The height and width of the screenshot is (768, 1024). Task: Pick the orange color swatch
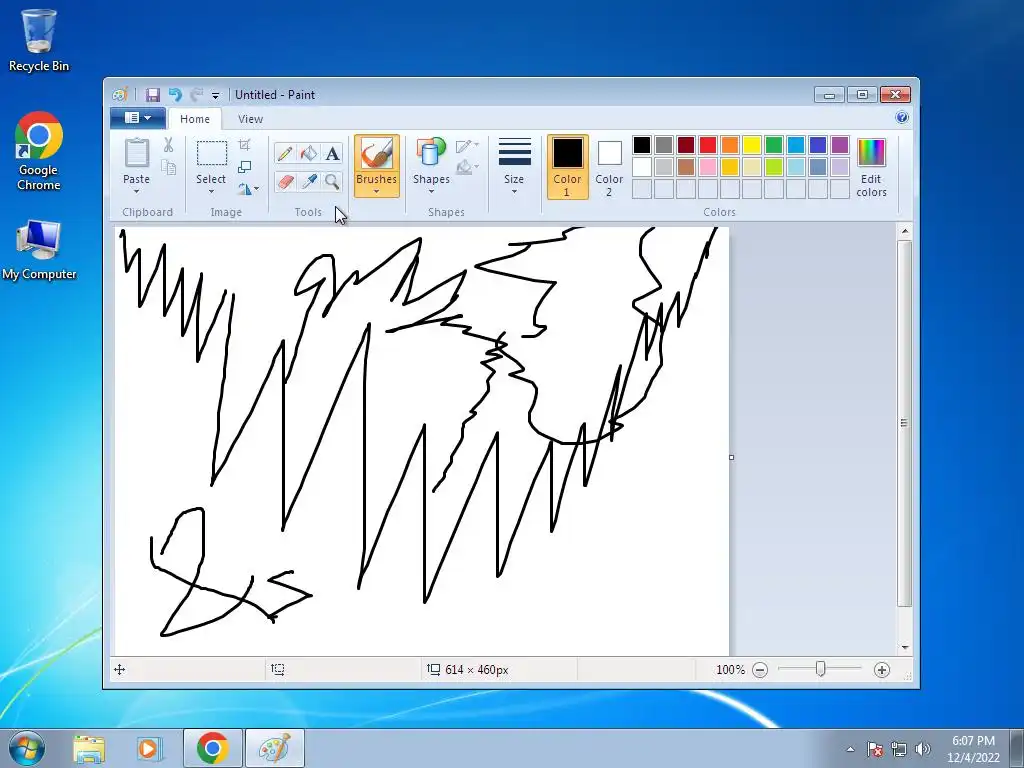(x=730, y=145)
